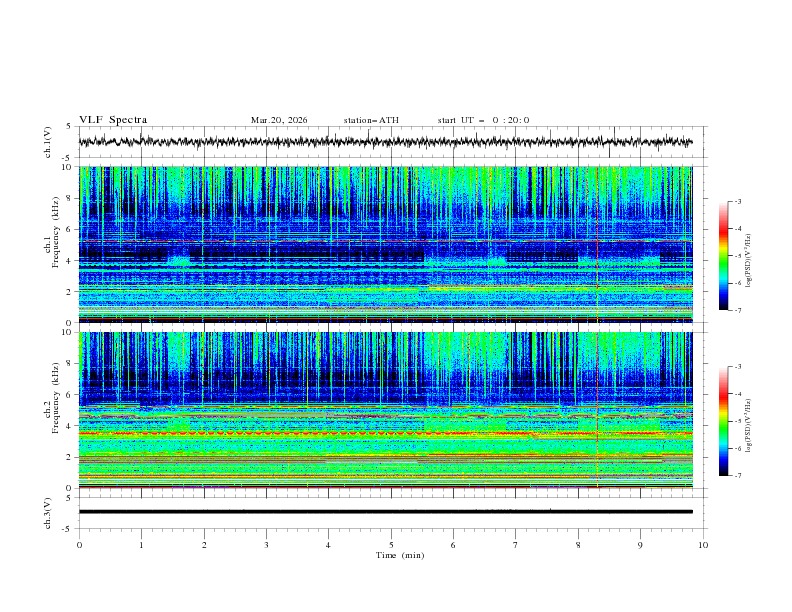Screen dimensions: 792x612
Task: Click the ch.2 'Frequency (kHz)' axis label
Action: point(55,398)
